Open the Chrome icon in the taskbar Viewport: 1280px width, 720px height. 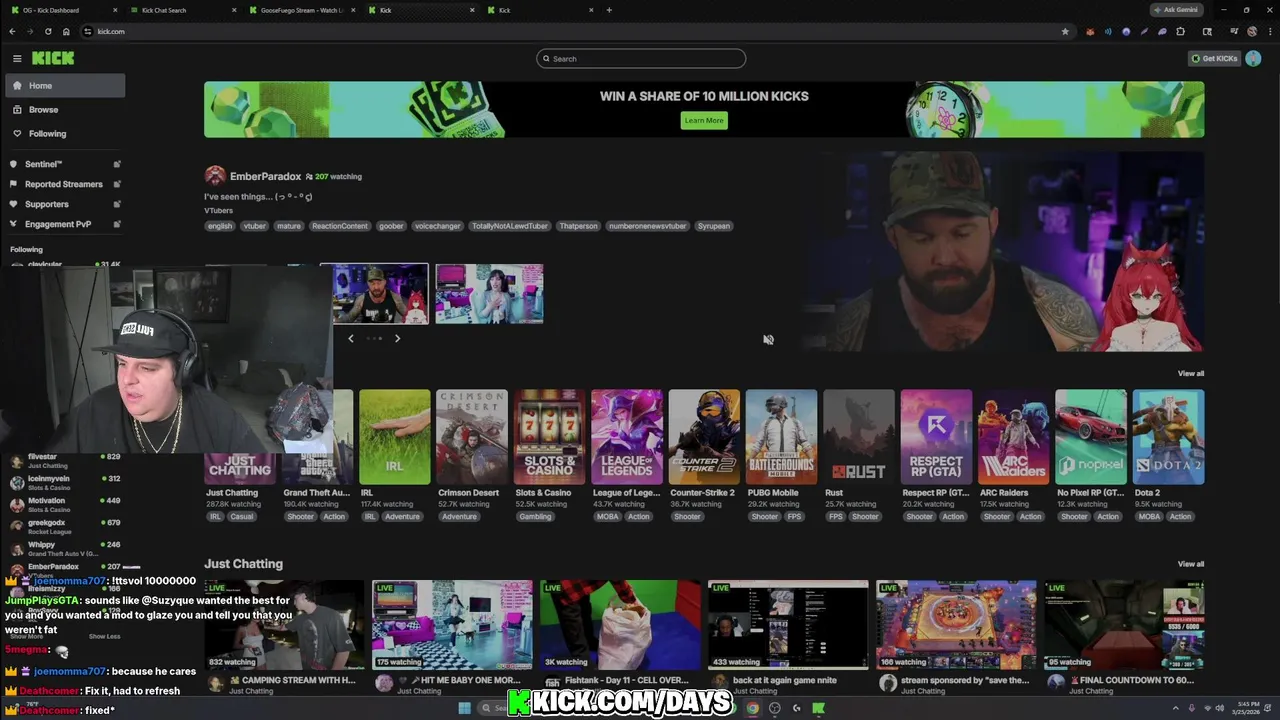753,708
